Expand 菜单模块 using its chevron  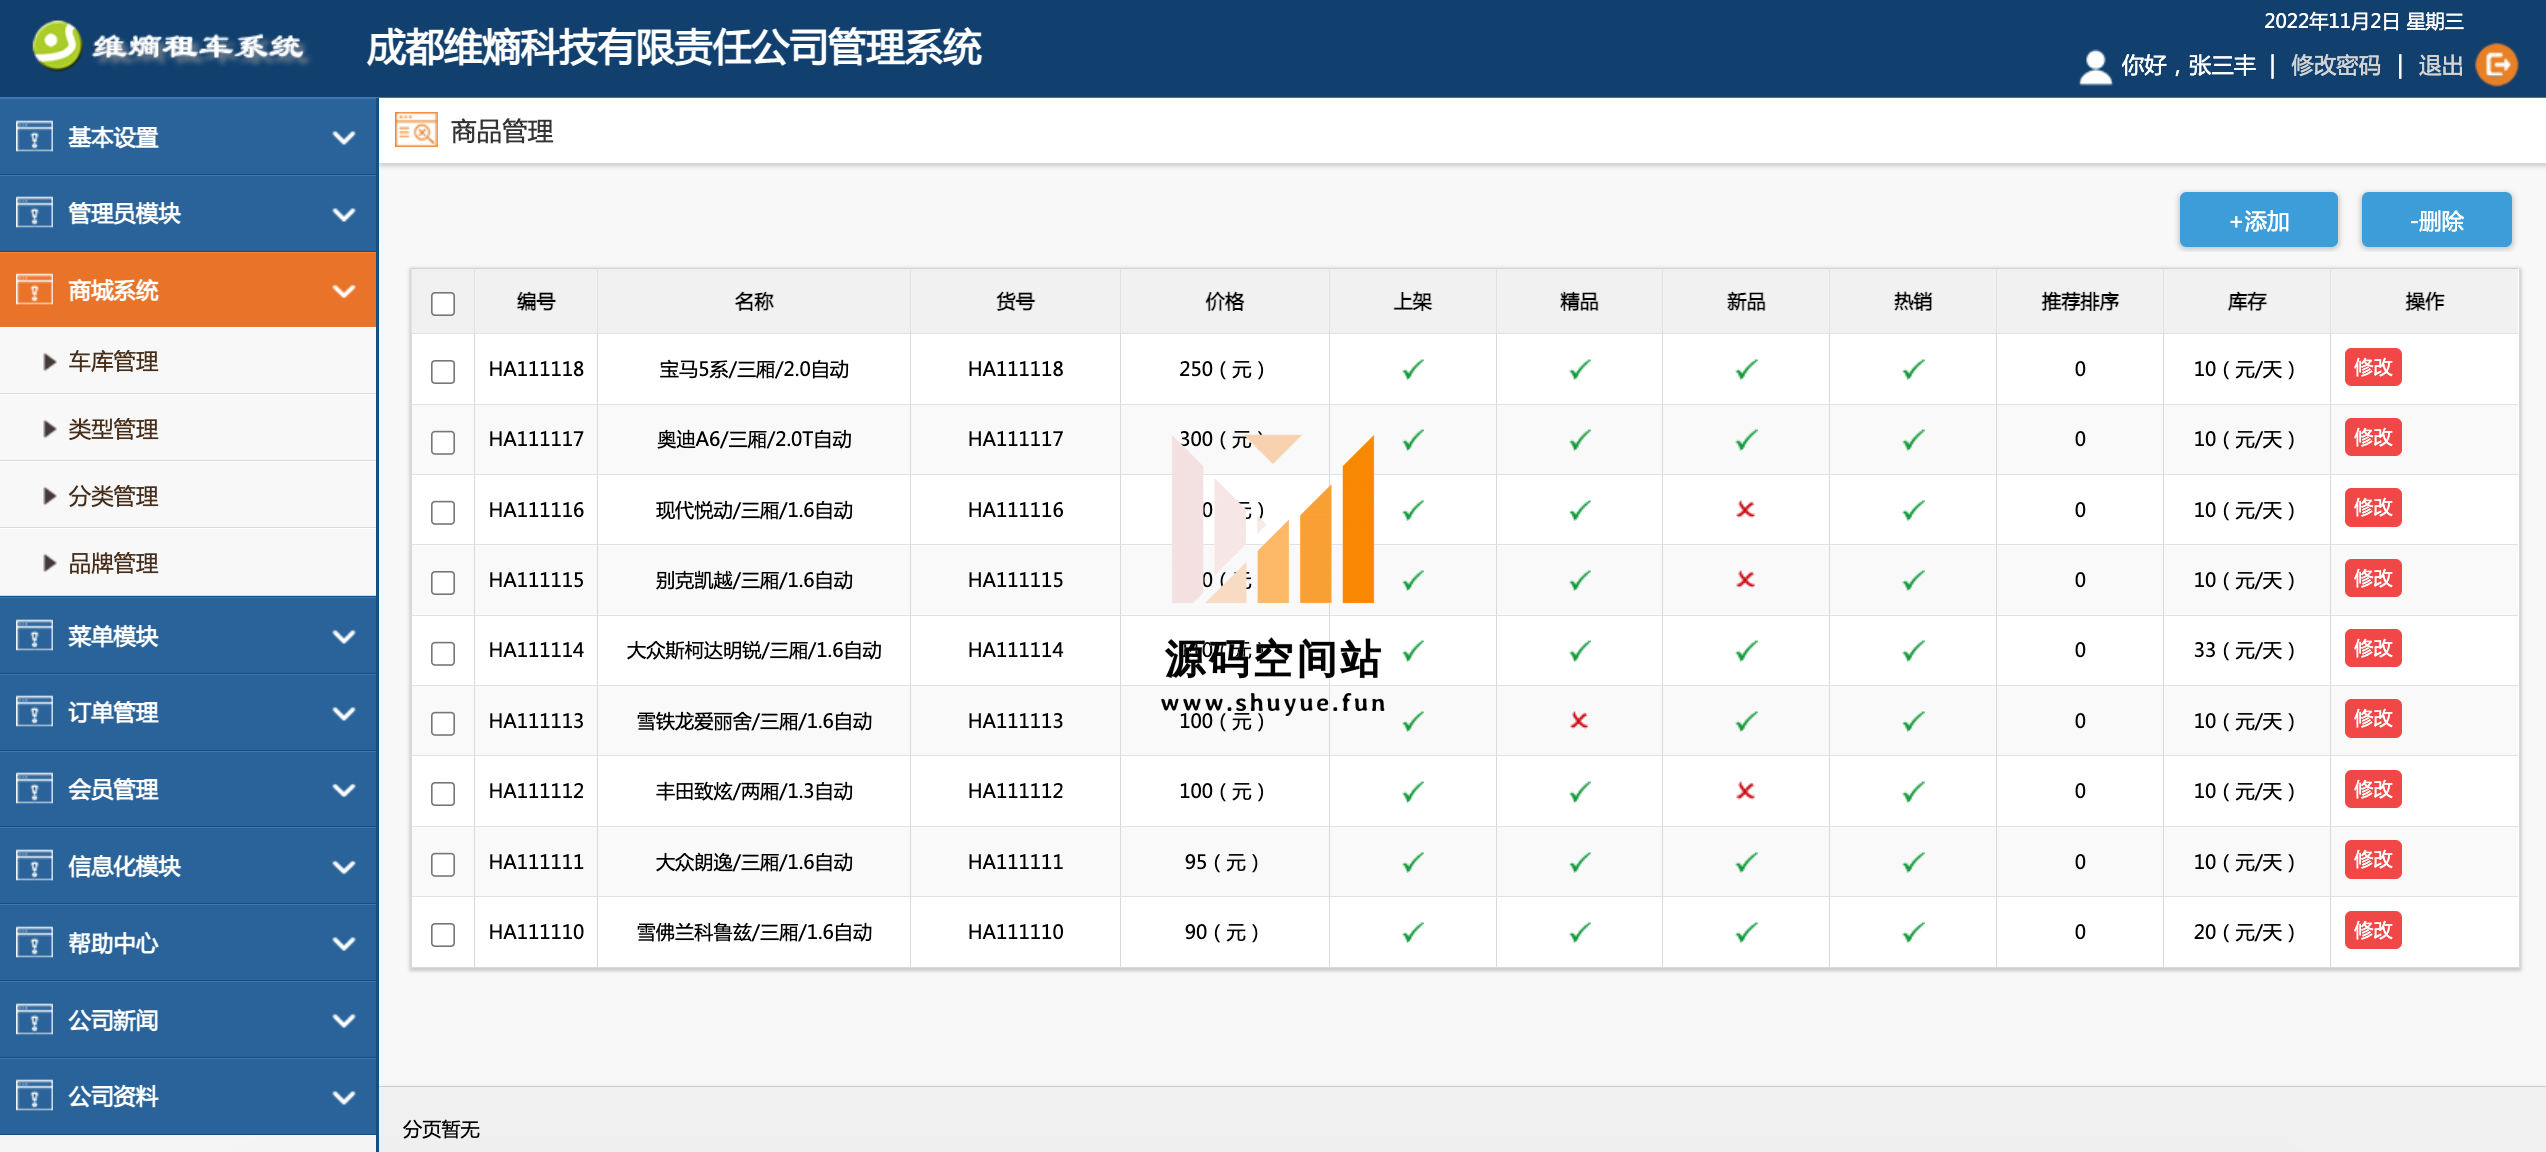pyautogui.click(x=344, y=637)
